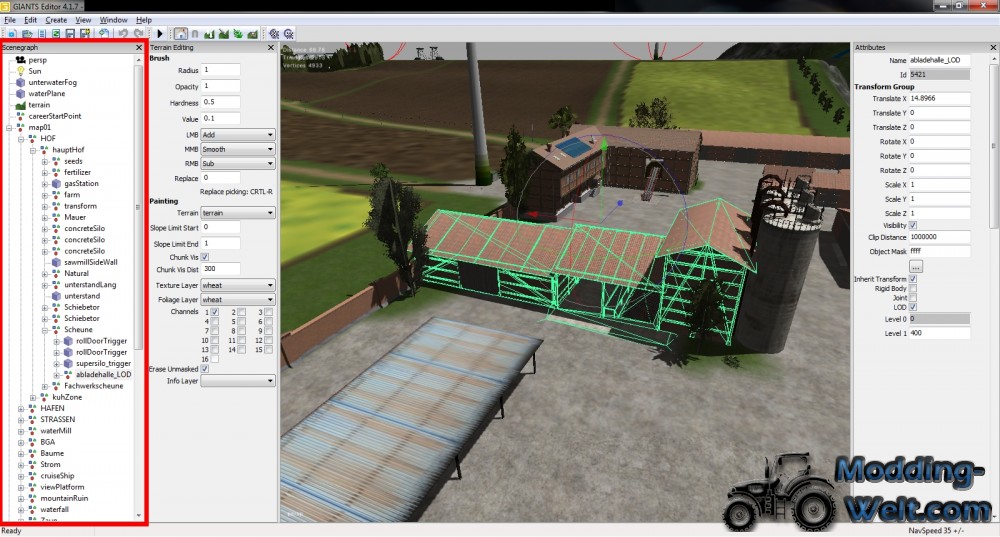Enable the Rigid Body checkbox
The width and height of the screenshot is (1000, 537).
coord(912,288)
